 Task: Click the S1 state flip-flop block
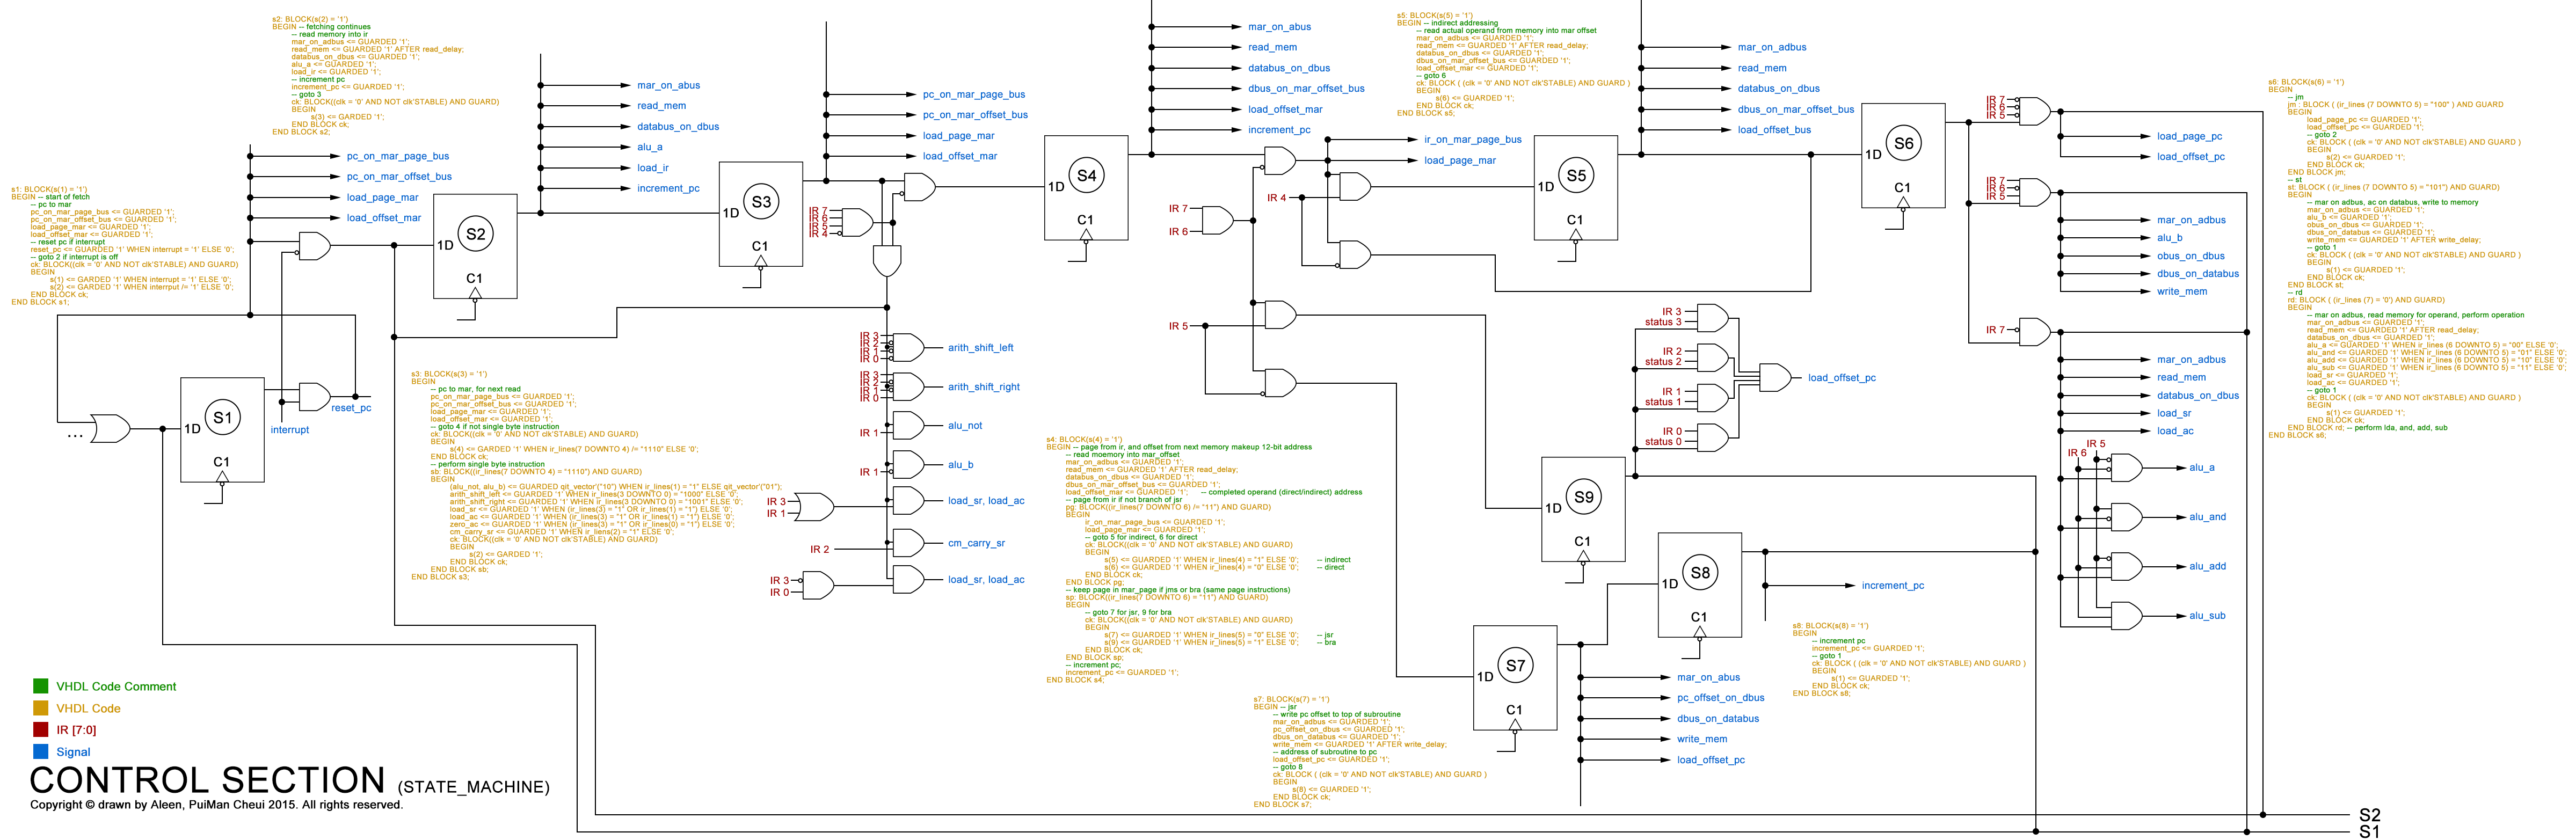pos(222,429)
